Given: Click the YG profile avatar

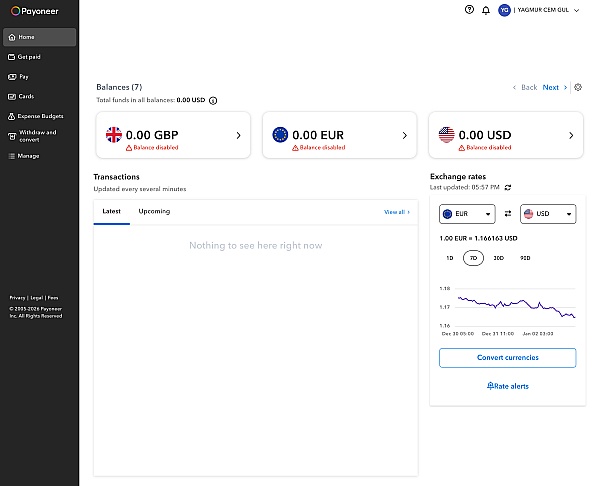Looking at the screenshot, I should 504,10.
